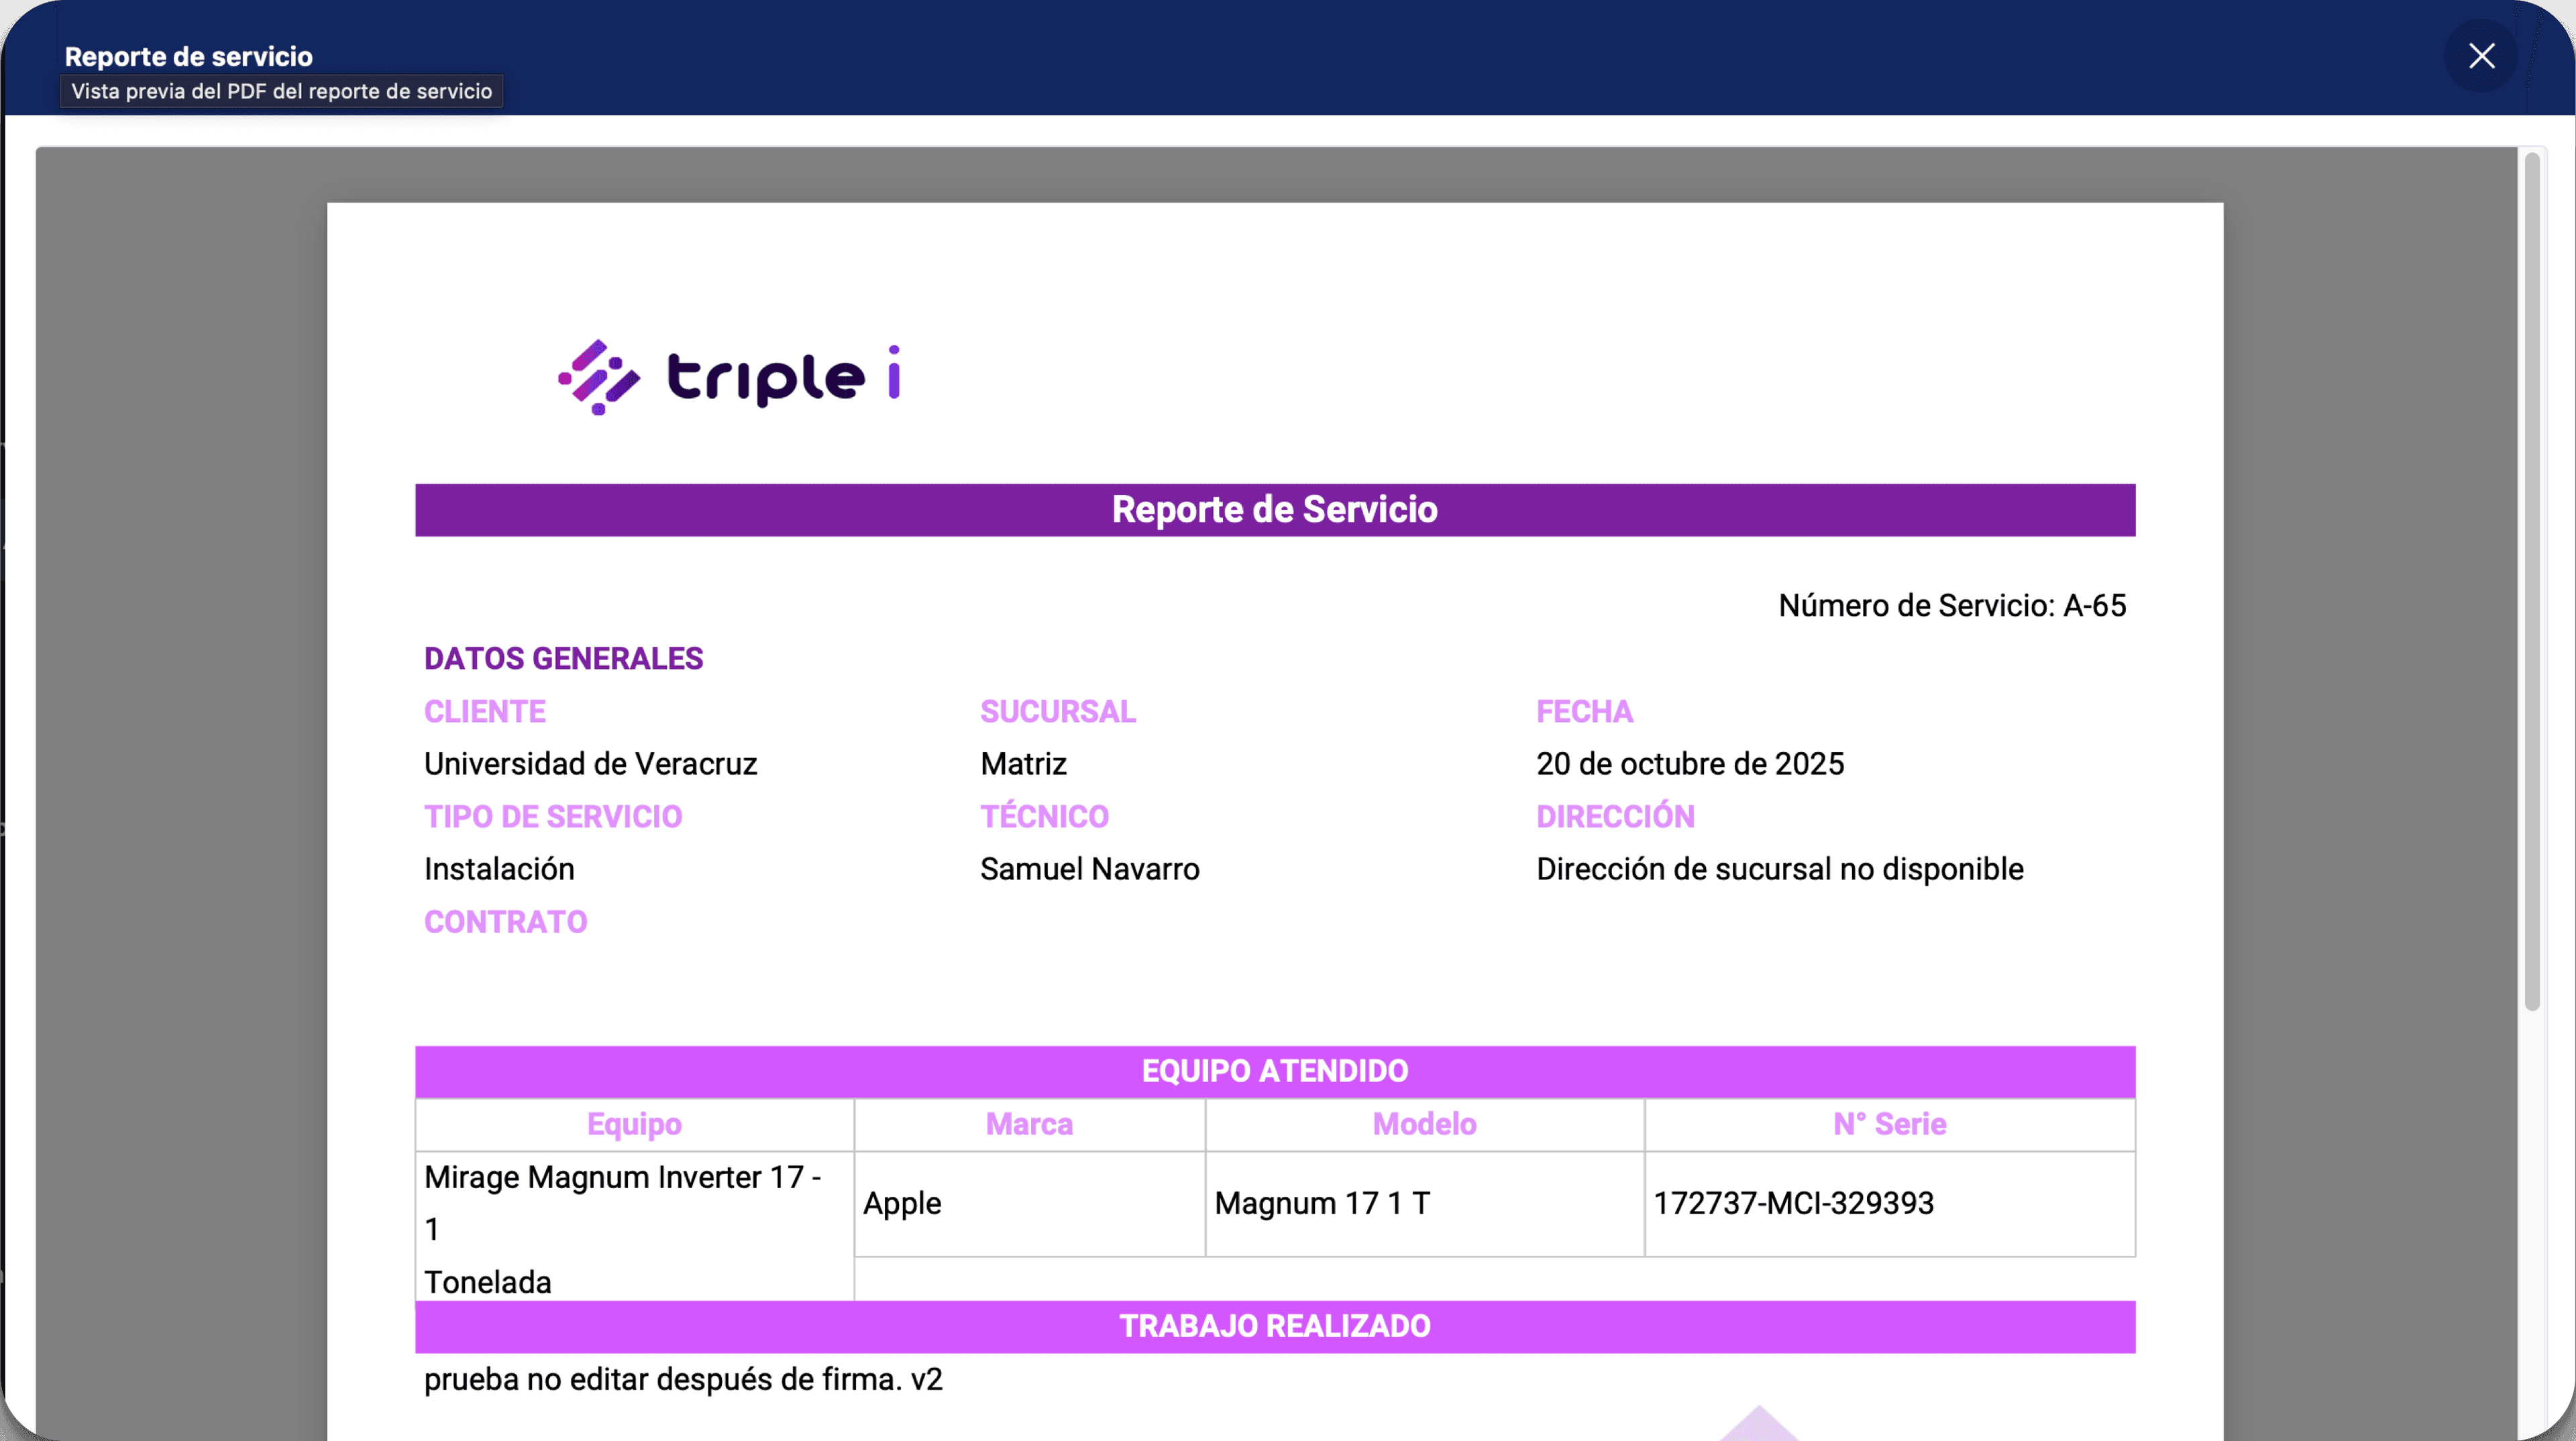Click the serial number 172737-MCI-329393
The width and height of the screenshot is (2576, 1441).
coord(1794,1204)
